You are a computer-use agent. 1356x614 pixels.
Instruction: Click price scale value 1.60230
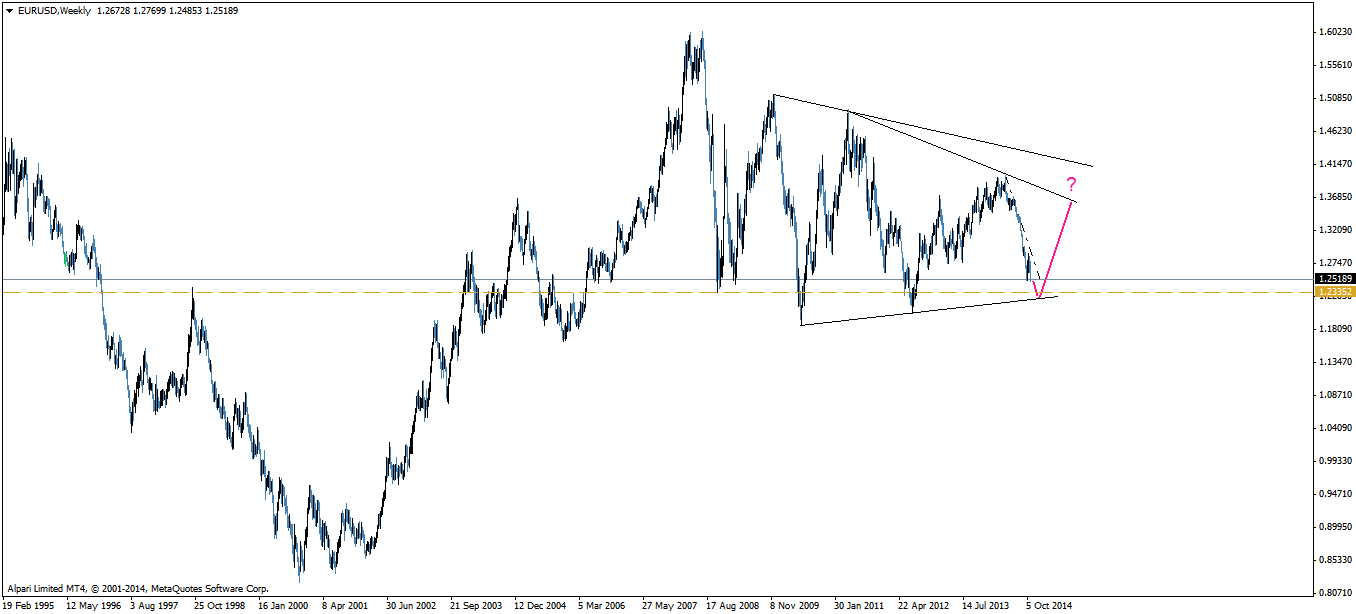[x=1337, y=32]
